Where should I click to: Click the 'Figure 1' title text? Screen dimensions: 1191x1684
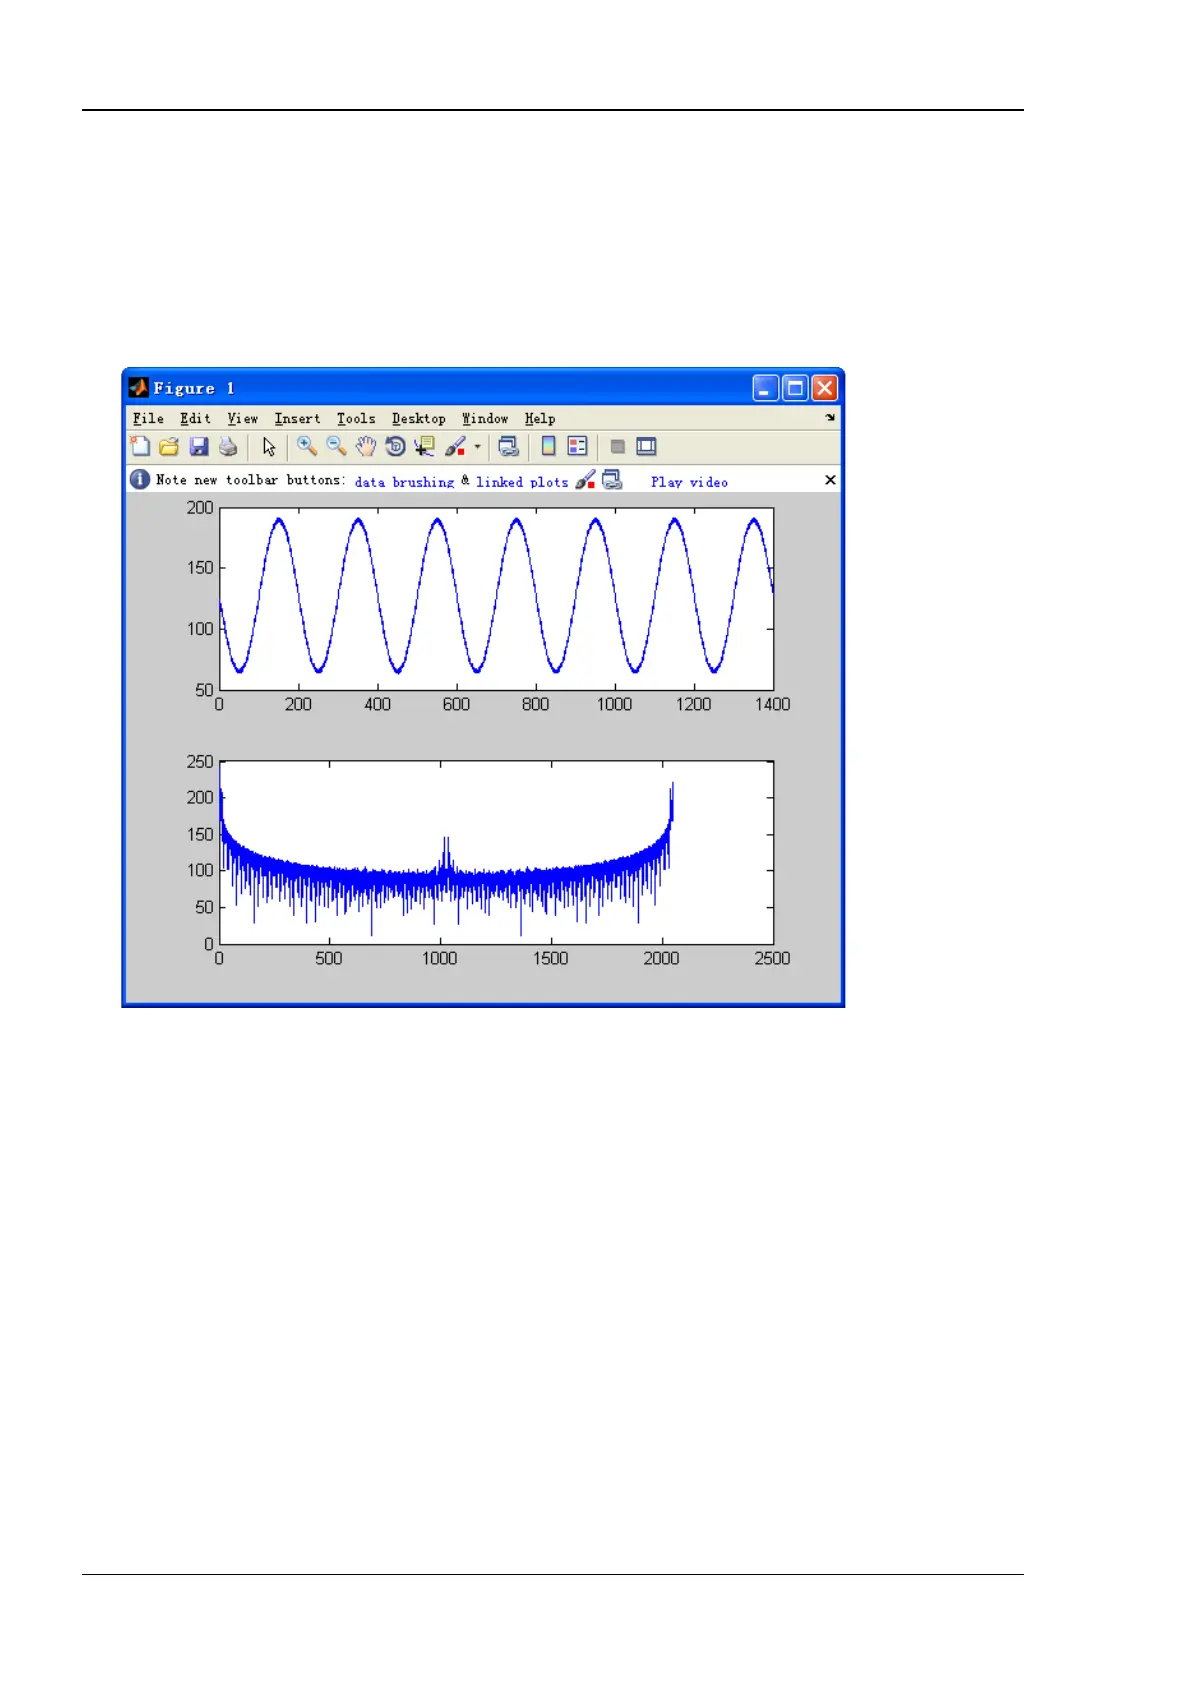coord(194,388)
